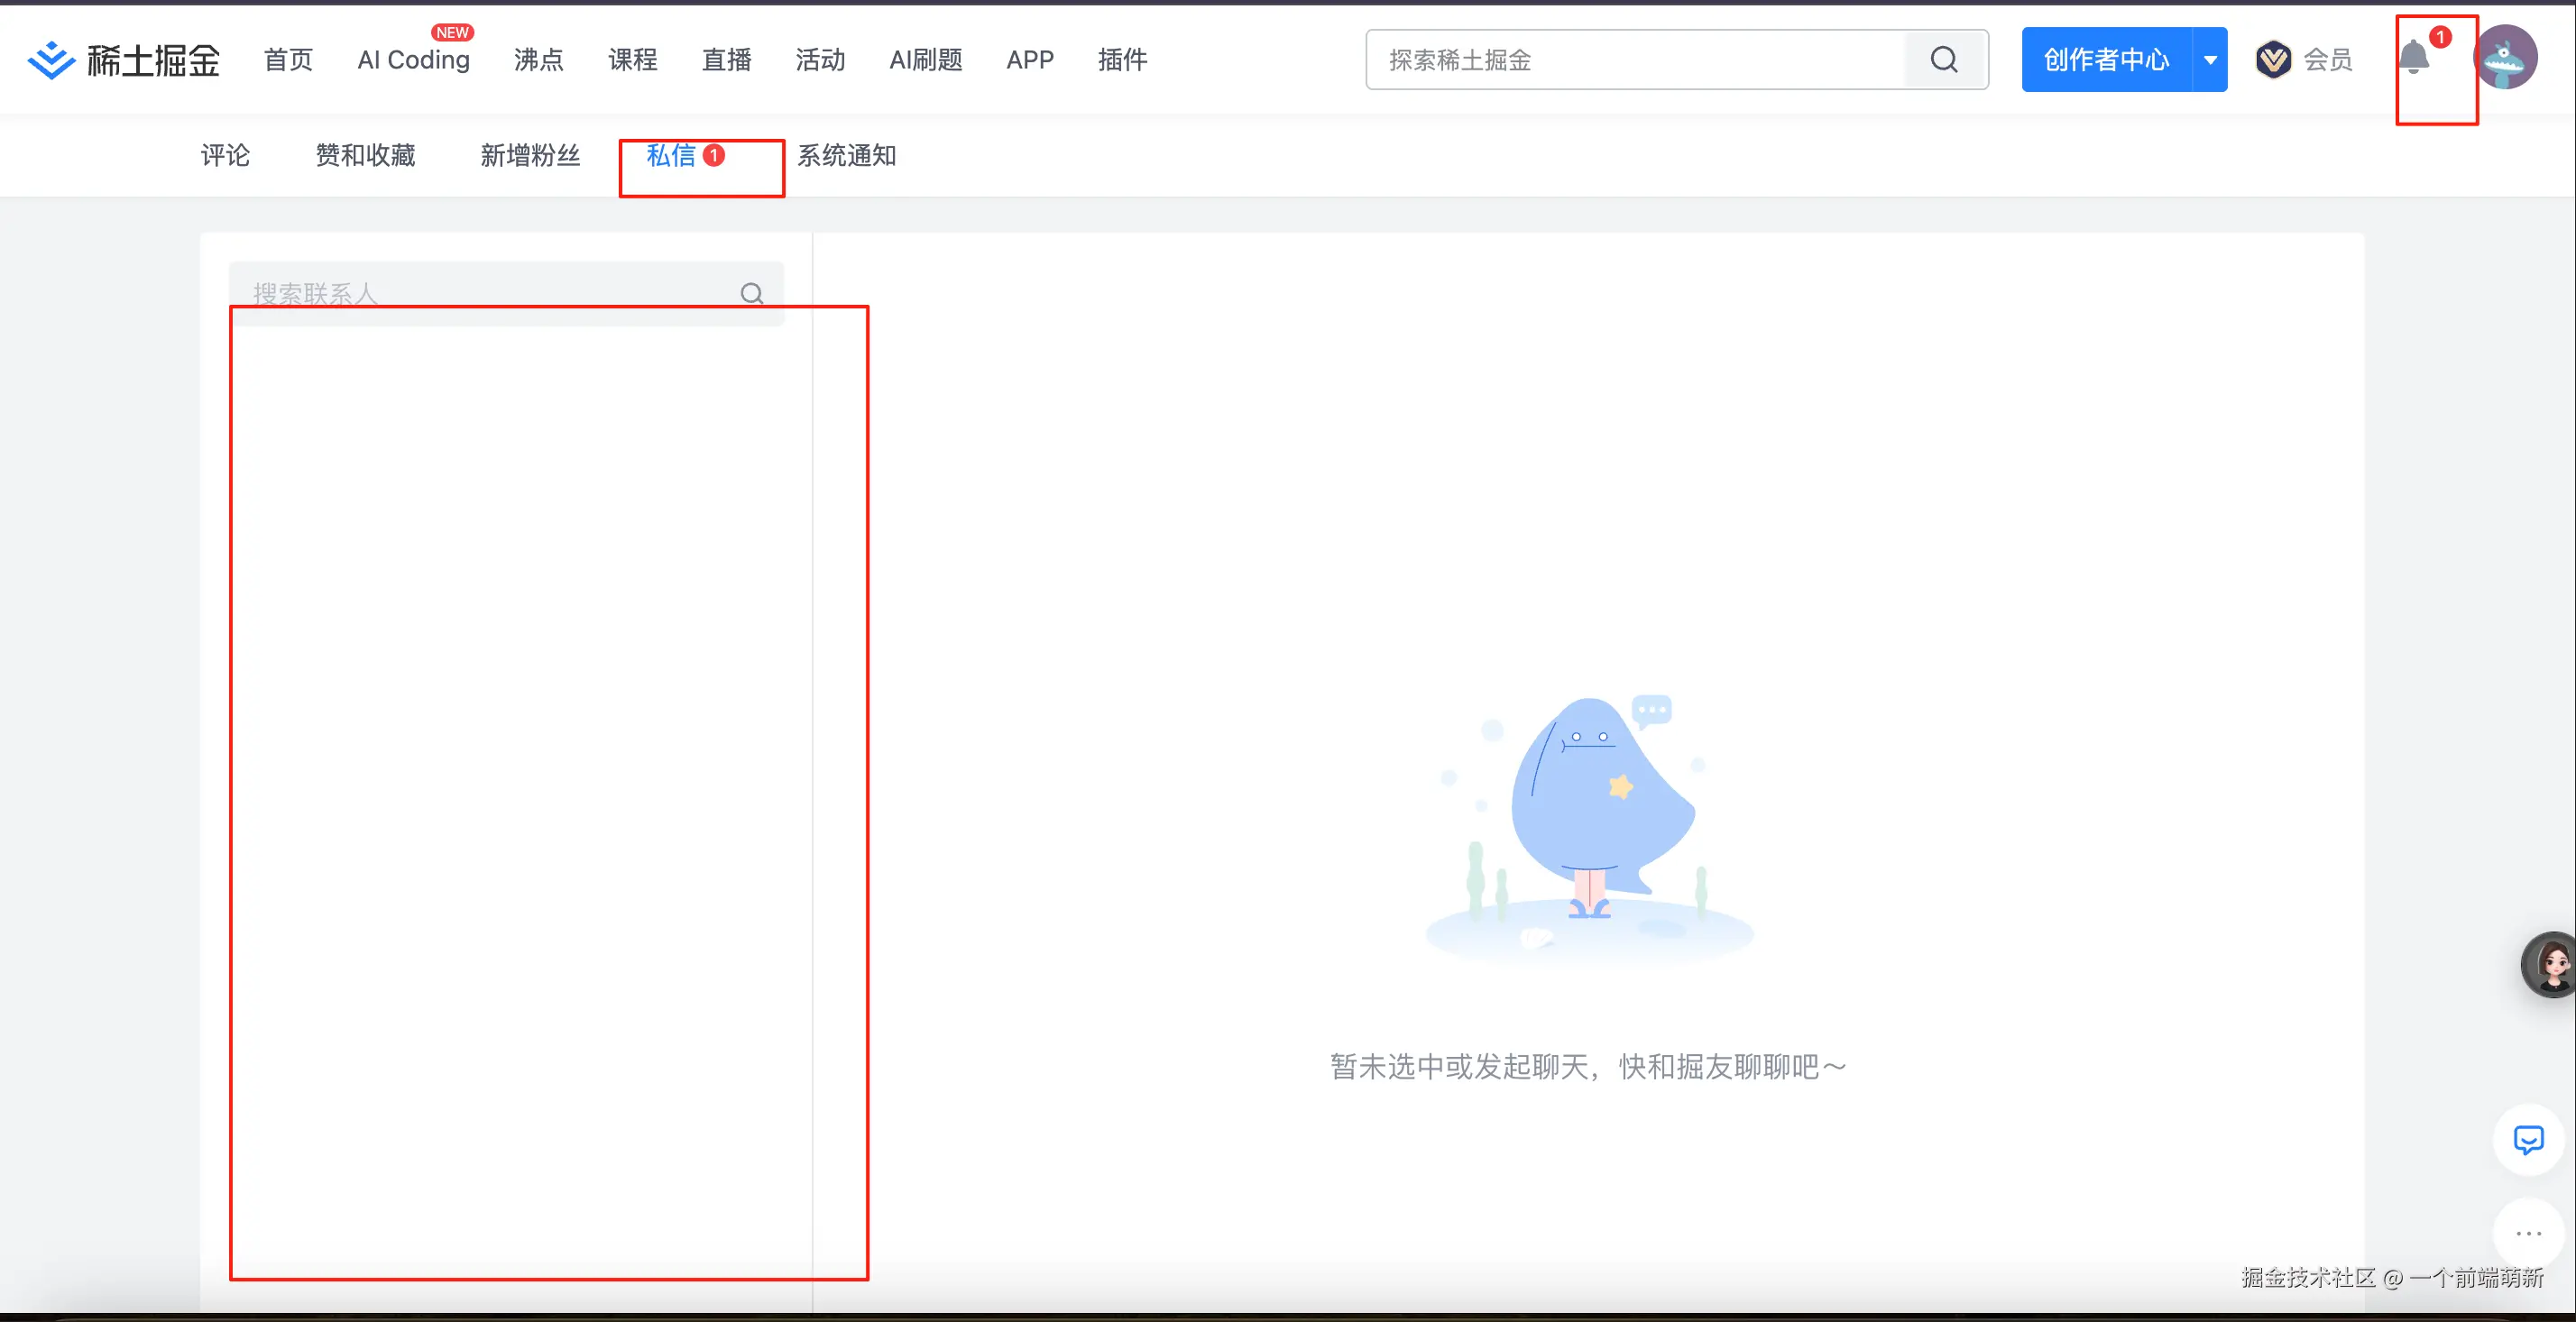The height and width of the screenshot is (1322, 2576).
Task: Click the search magnifier in contacts search
Action: point(751,294)
